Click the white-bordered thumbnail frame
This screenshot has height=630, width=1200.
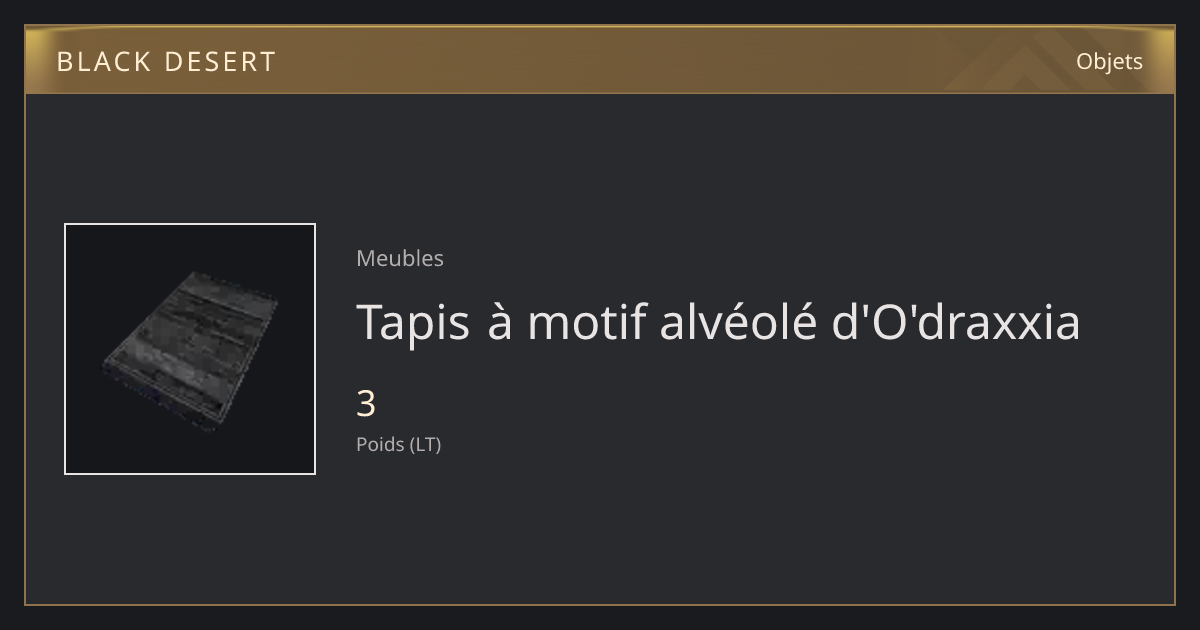tap(190, 349)
